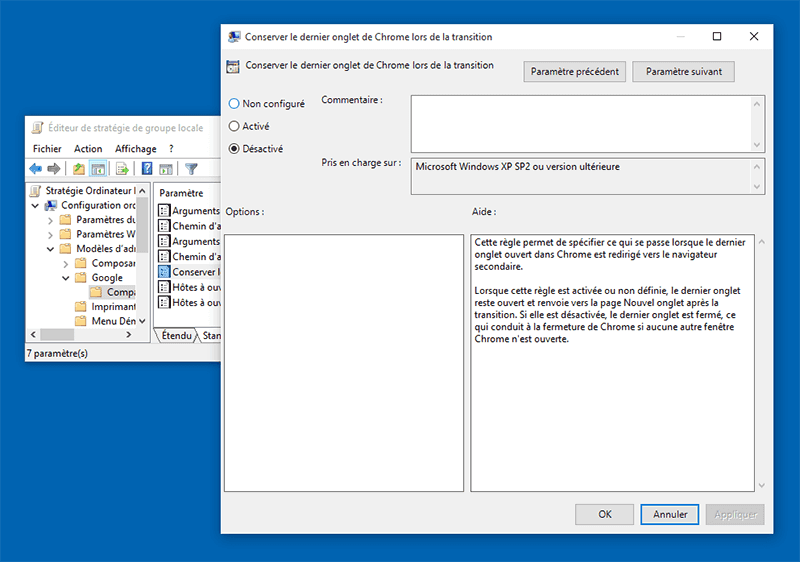The image size is (800, 562).
Task: Click the Imprimant folder icon
Action: coord(81,306)
